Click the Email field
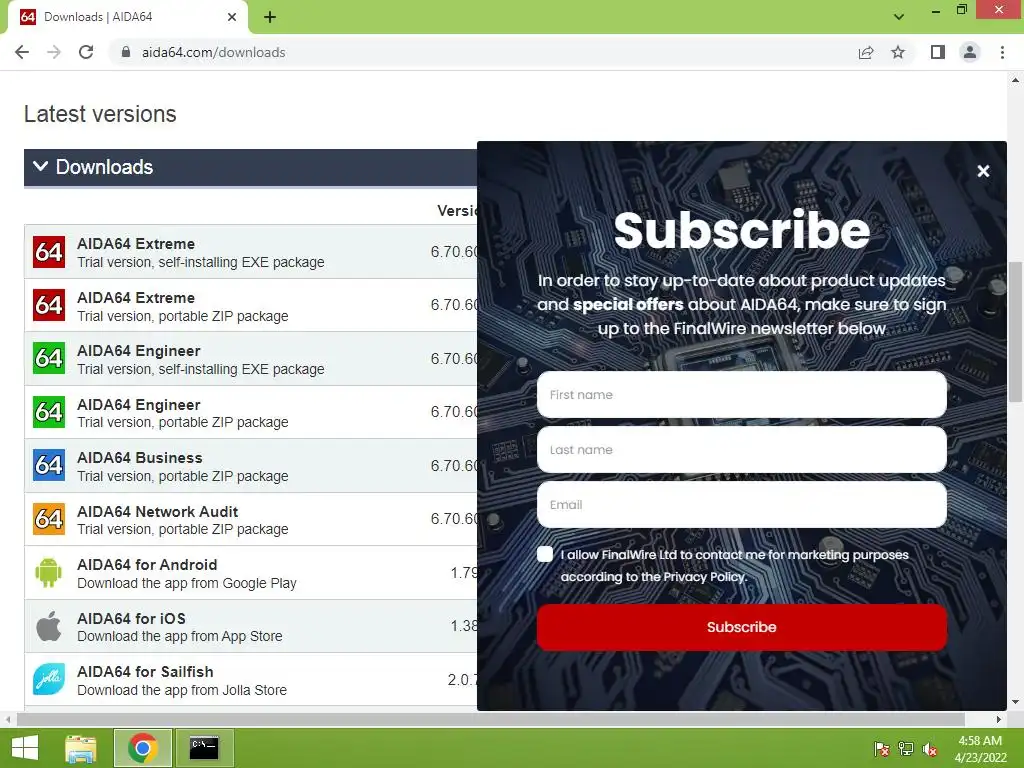1024x768 pixels. 741,504
